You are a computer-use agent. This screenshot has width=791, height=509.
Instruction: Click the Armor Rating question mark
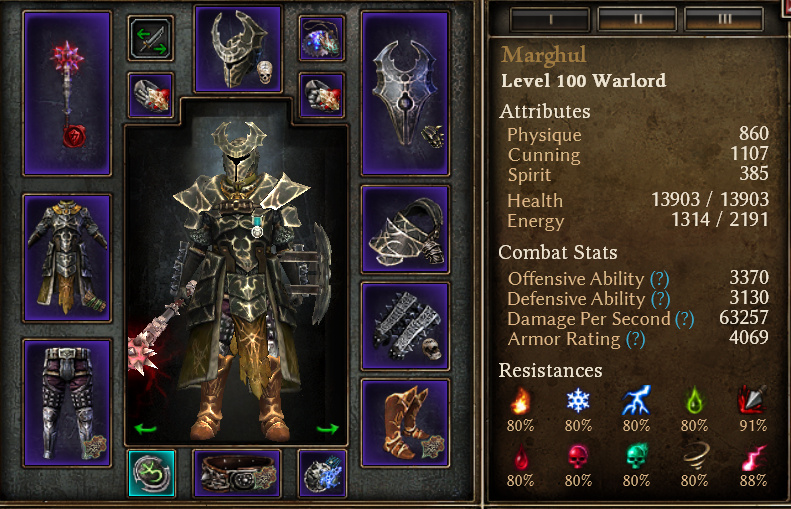635,340
